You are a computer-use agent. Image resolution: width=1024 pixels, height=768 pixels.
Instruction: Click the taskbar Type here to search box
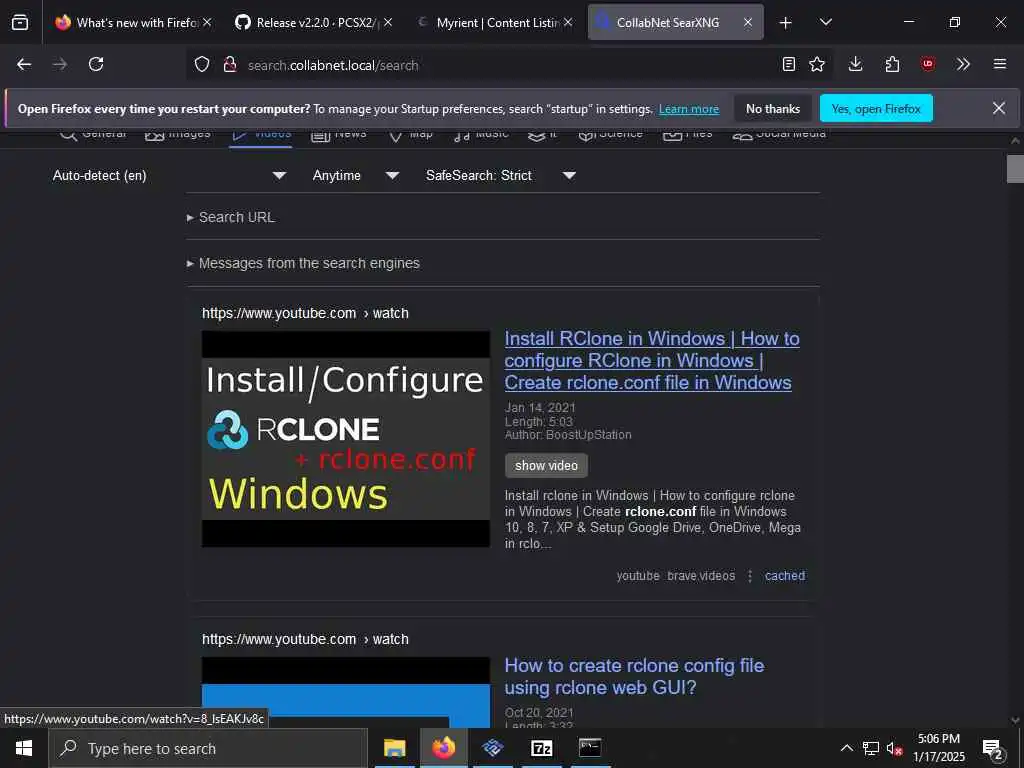pyautogui.click(x=208, y=748)
